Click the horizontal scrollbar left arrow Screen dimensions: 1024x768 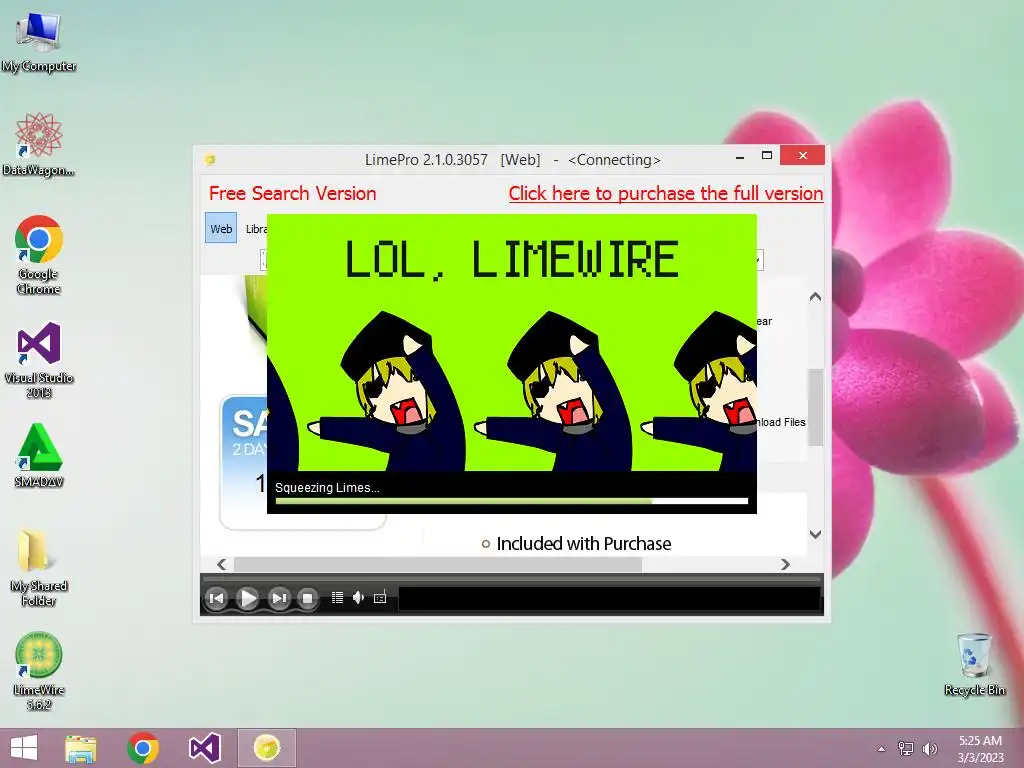click(x=221, y=564)
